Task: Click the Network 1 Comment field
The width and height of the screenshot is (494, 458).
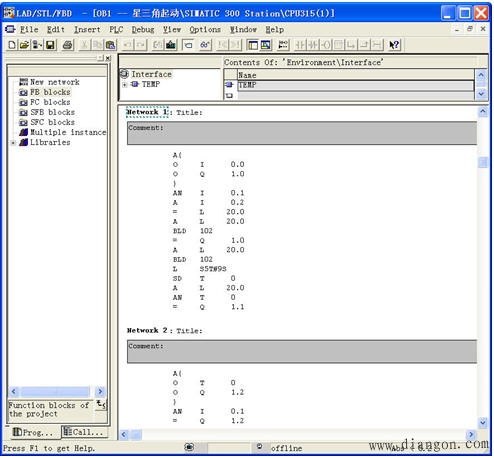Action: [302, 133]
